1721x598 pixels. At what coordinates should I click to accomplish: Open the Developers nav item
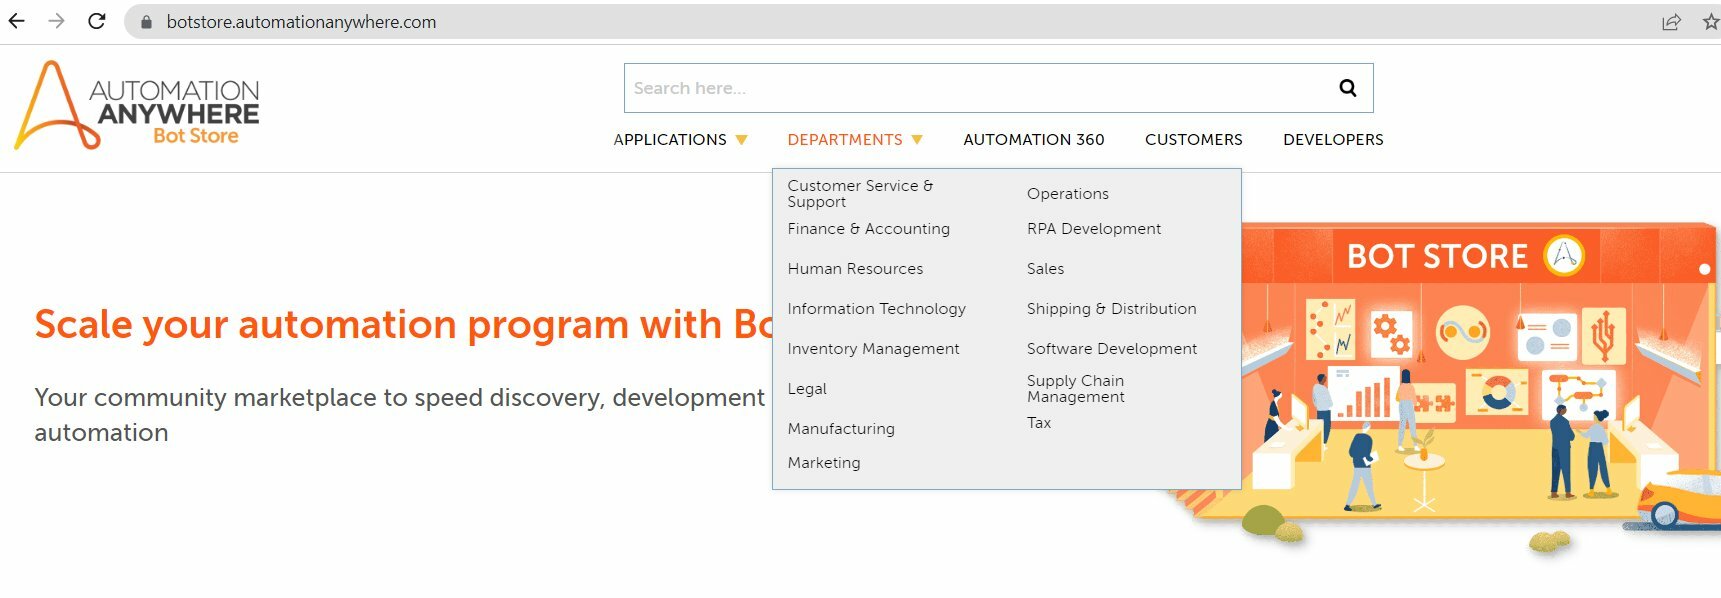point(1333,140)
